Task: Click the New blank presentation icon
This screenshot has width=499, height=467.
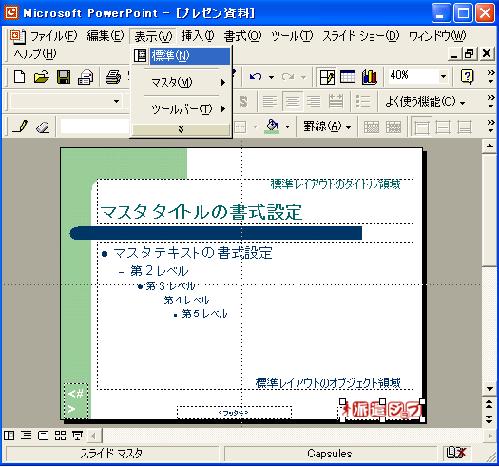Action: [x=20, y=77]
